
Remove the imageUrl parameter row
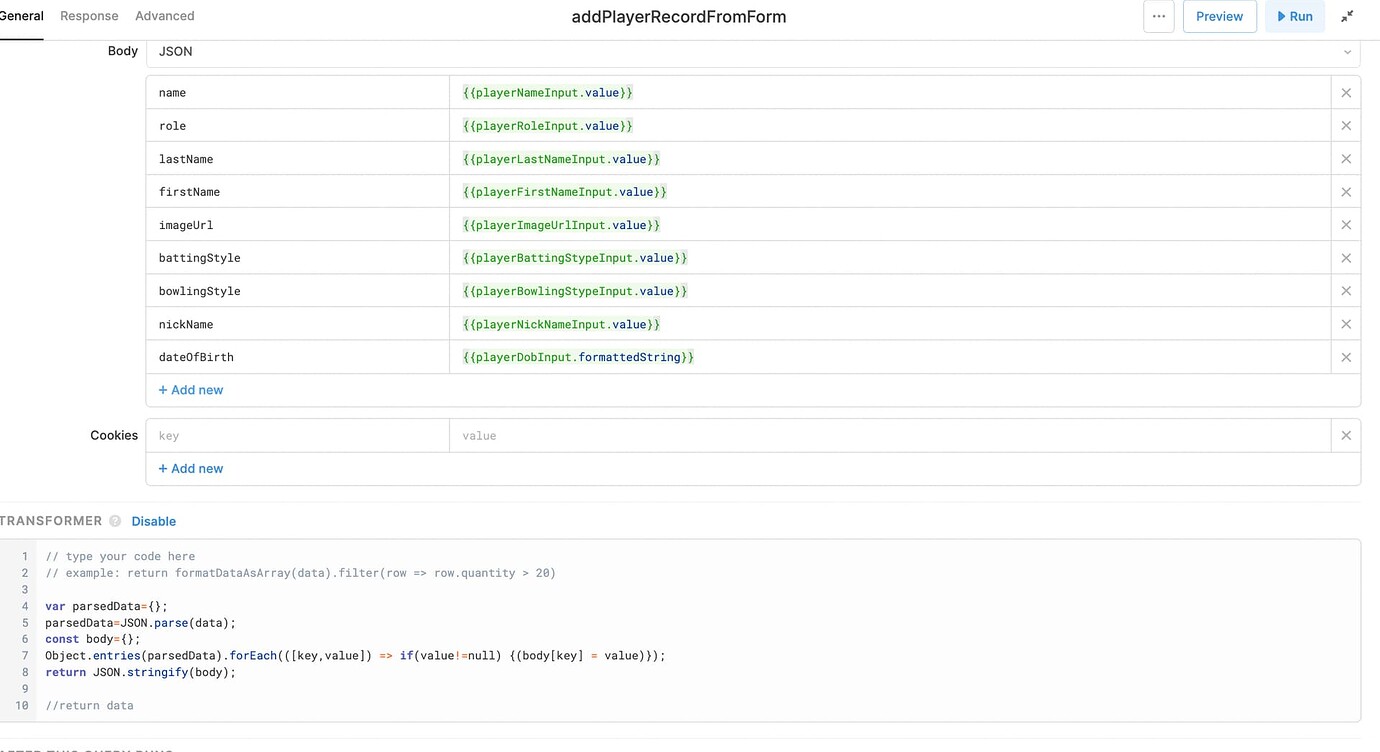point(1346,225)
